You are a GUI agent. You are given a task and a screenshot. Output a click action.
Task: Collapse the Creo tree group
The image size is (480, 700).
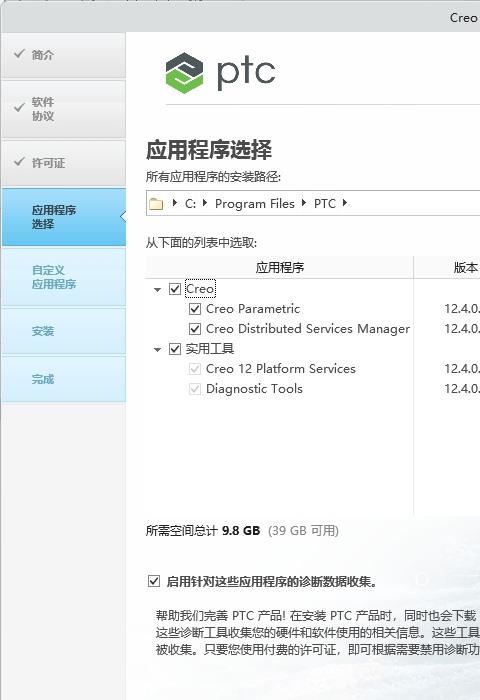[157, 289]
